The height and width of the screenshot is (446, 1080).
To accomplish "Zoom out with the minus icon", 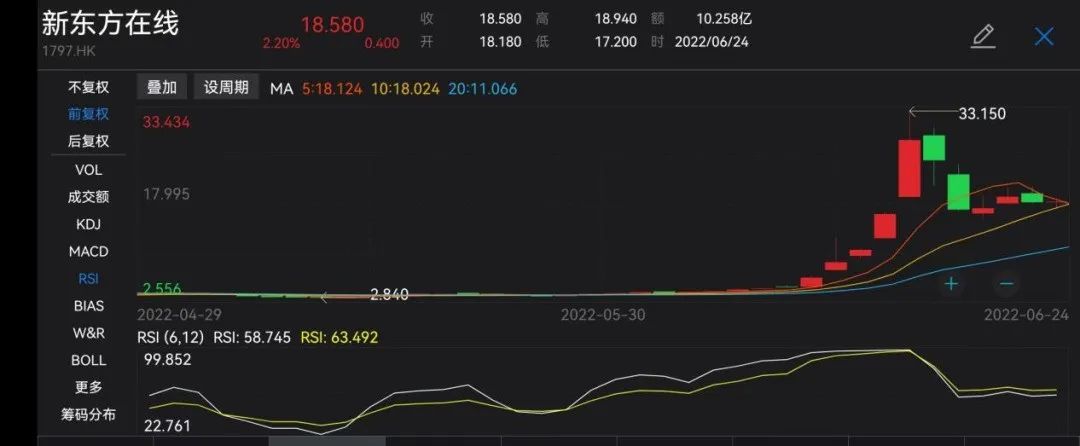I will [x=1006, y=284].
